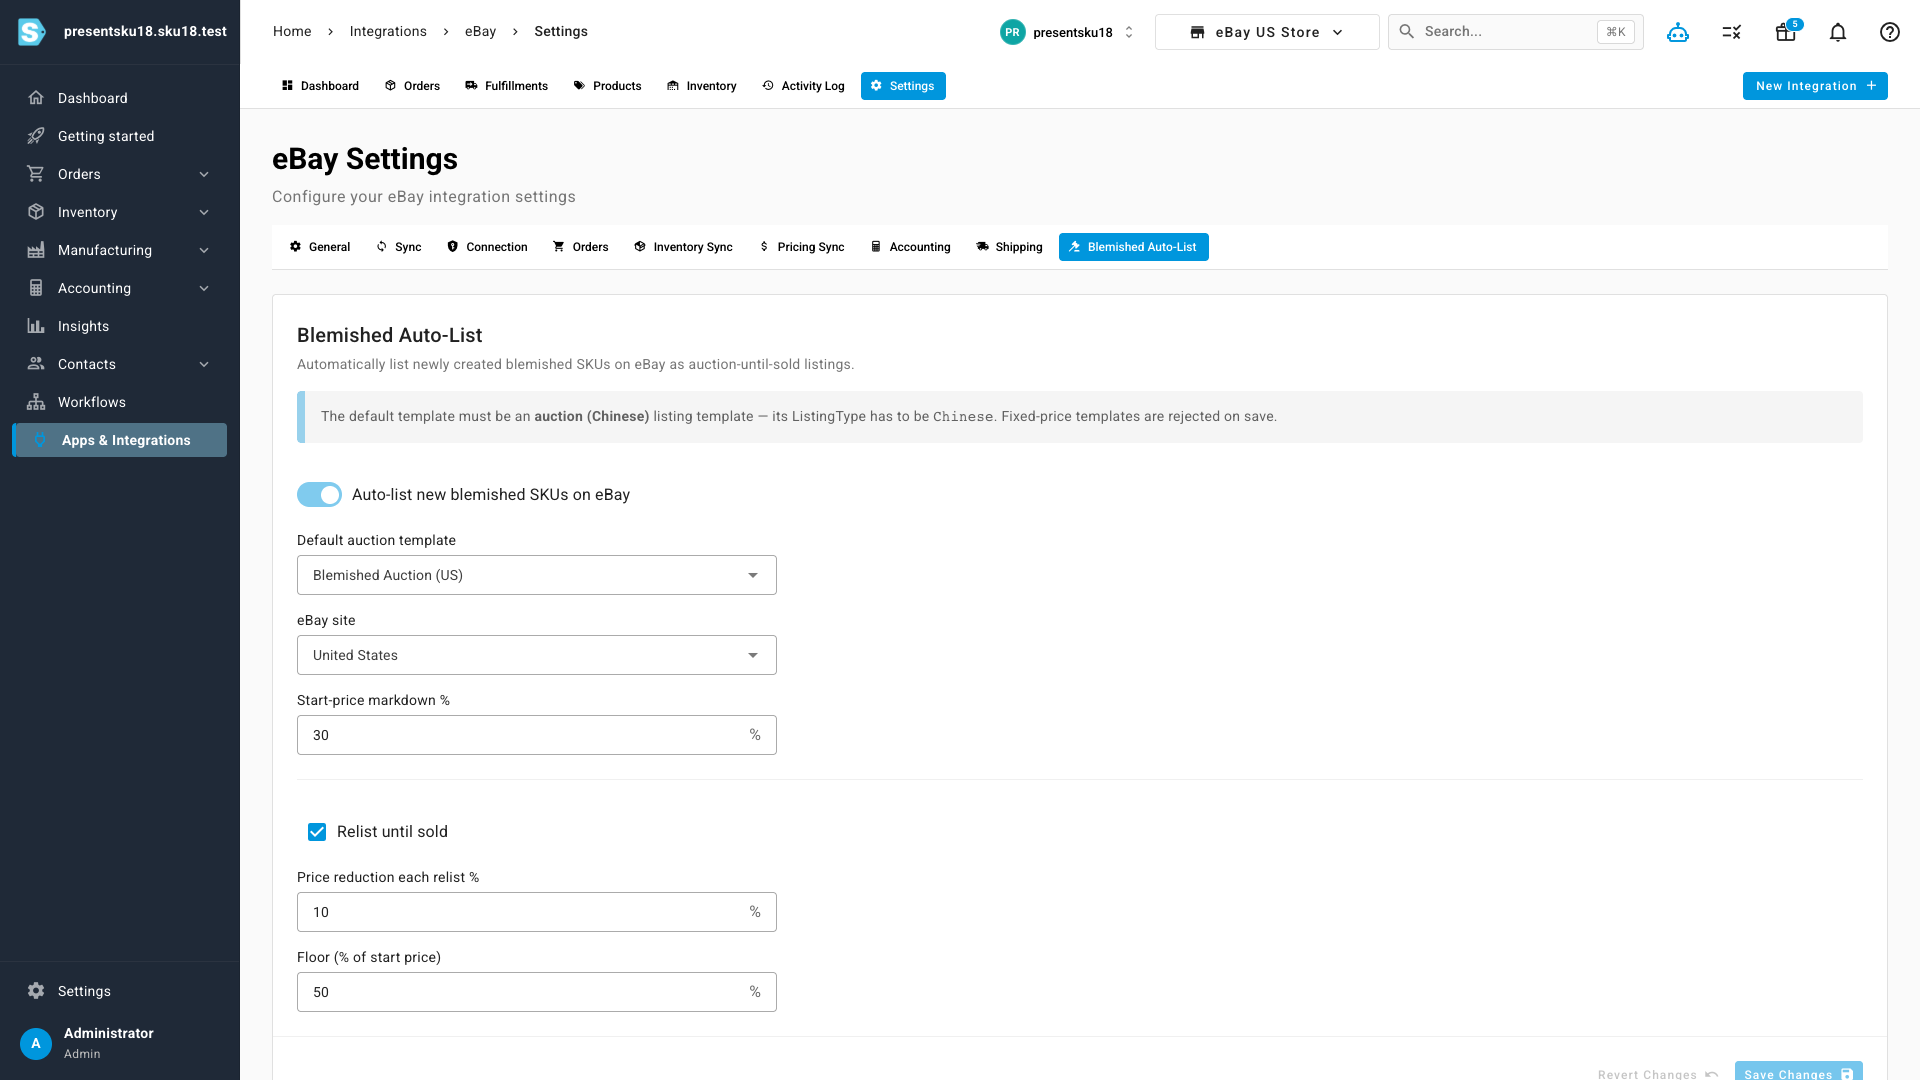Click the Inventory box icon in sidebar

click(36, 212)
